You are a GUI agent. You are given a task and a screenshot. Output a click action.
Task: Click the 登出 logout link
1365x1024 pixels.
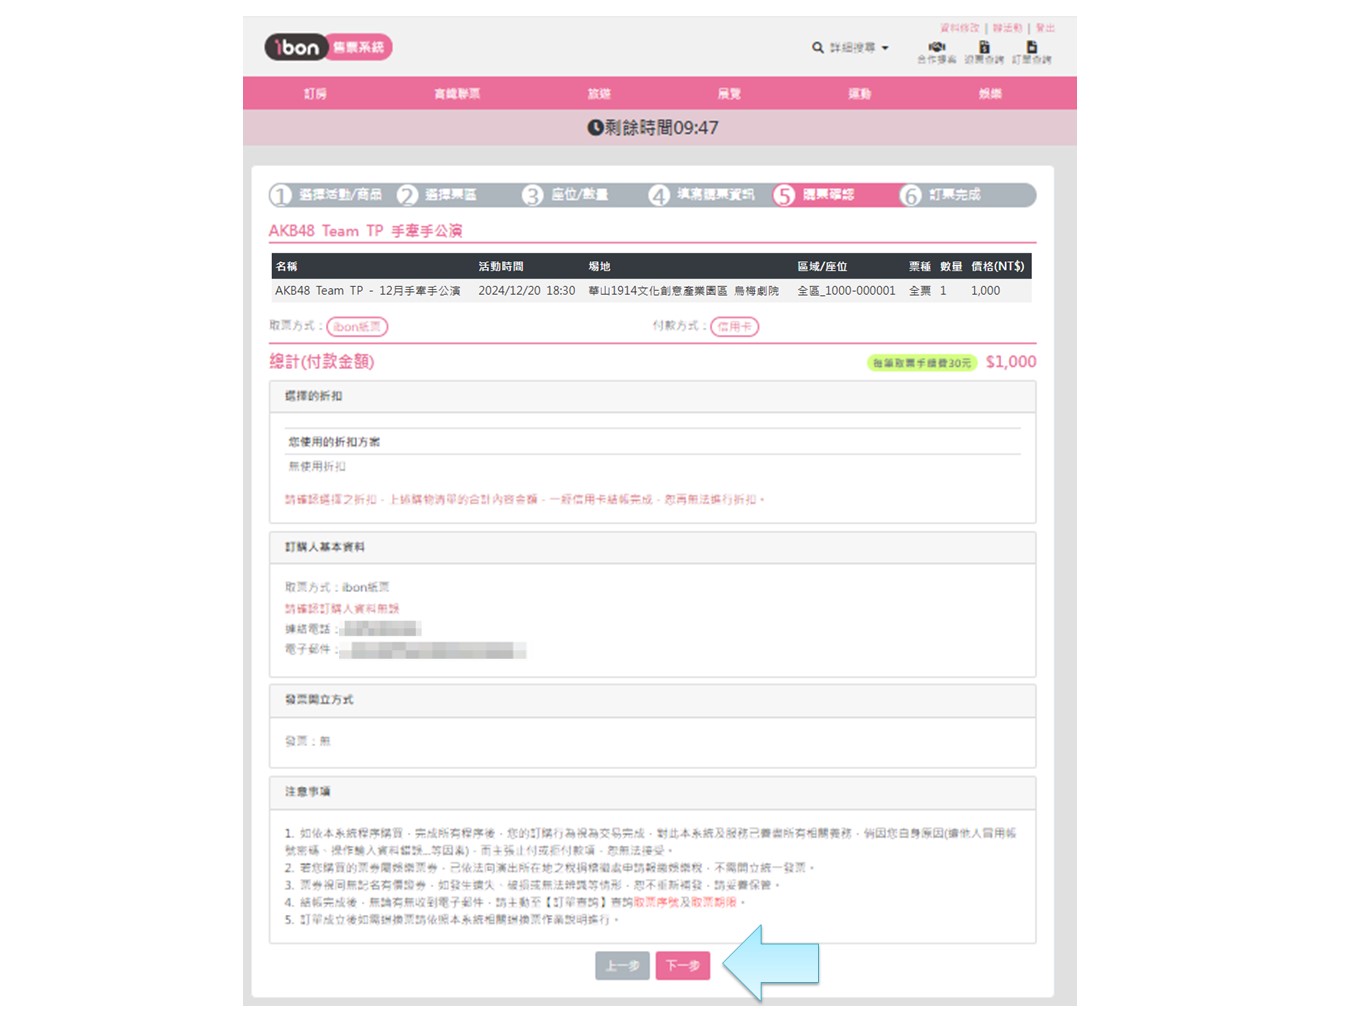(1045, 28)
